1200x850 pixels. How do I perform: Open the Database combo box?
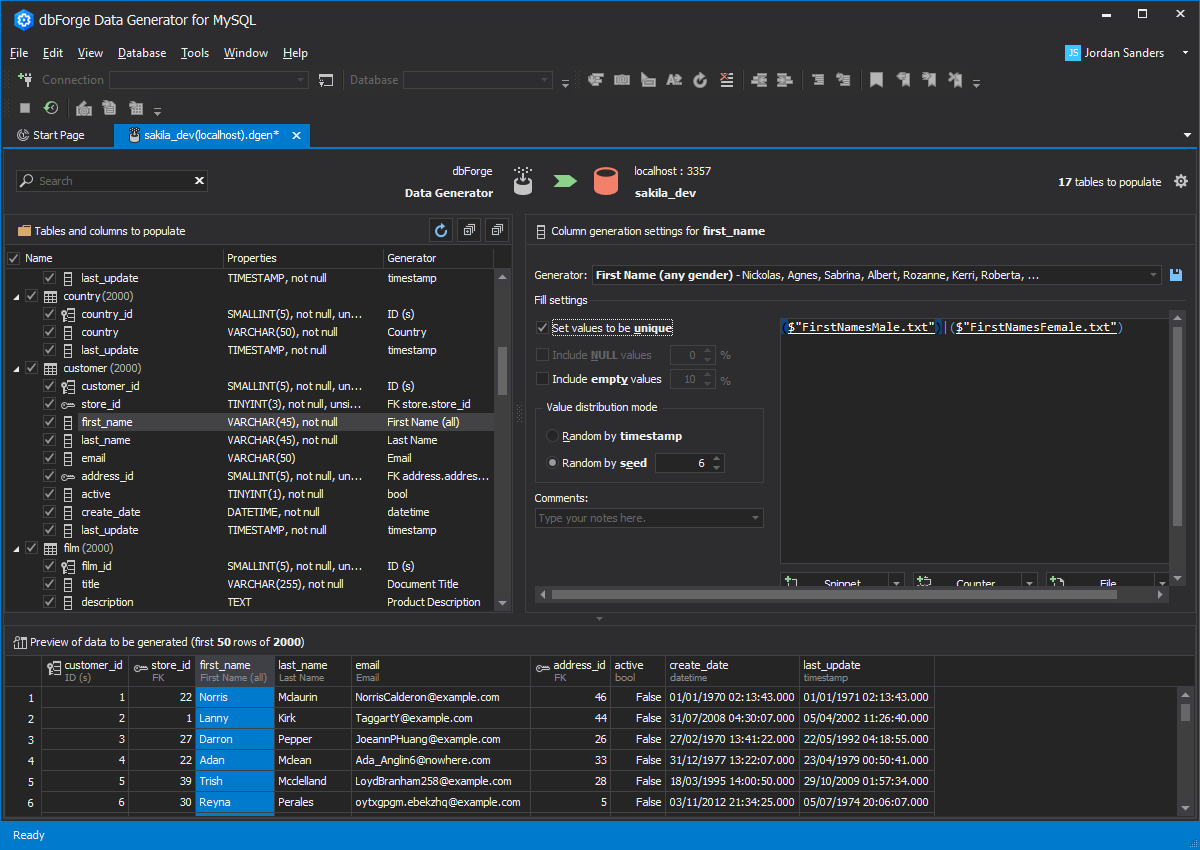478,80
